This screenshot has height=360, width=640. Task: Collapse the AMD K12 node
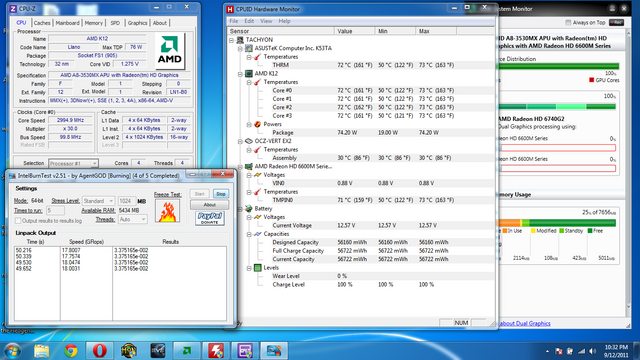(240, 74)
